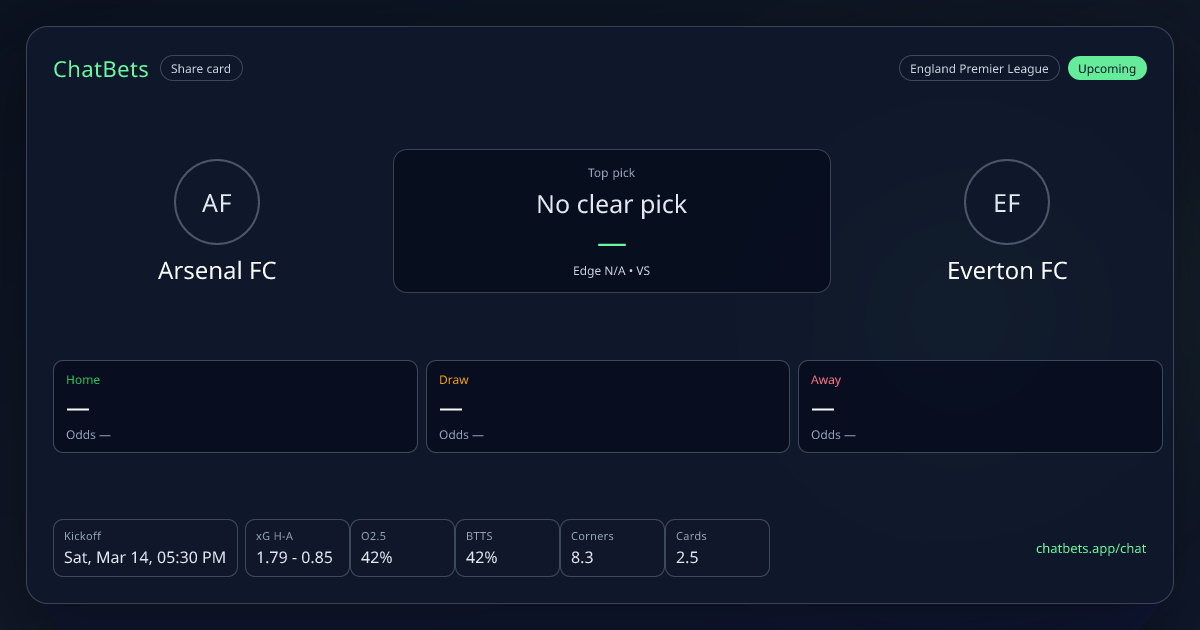Screen dimensions: 1200x630
Task: Click the BTTS stat tile
Action: [507, 548]
